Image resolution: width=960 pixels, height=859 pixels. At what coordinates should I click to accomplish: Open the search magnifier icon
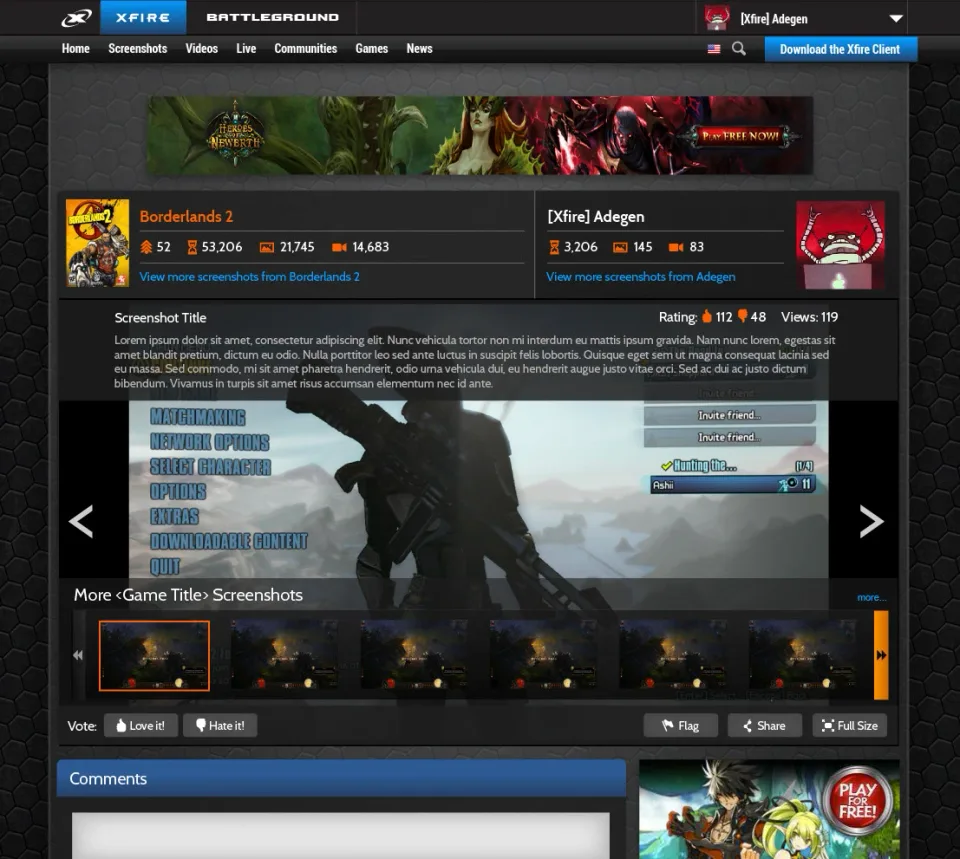tap(738, 49)
